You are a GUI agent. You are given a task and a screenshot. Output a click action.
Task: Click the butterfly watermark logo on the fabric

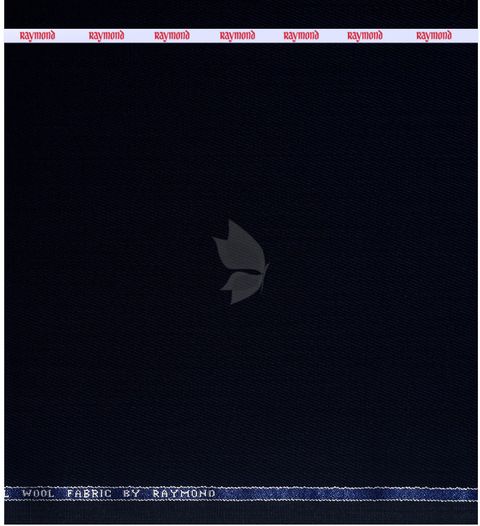click(241, 262)
